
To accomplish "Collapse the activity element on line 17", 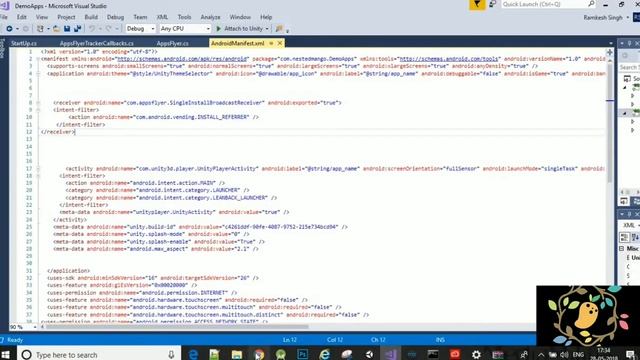I will point(38,169).
